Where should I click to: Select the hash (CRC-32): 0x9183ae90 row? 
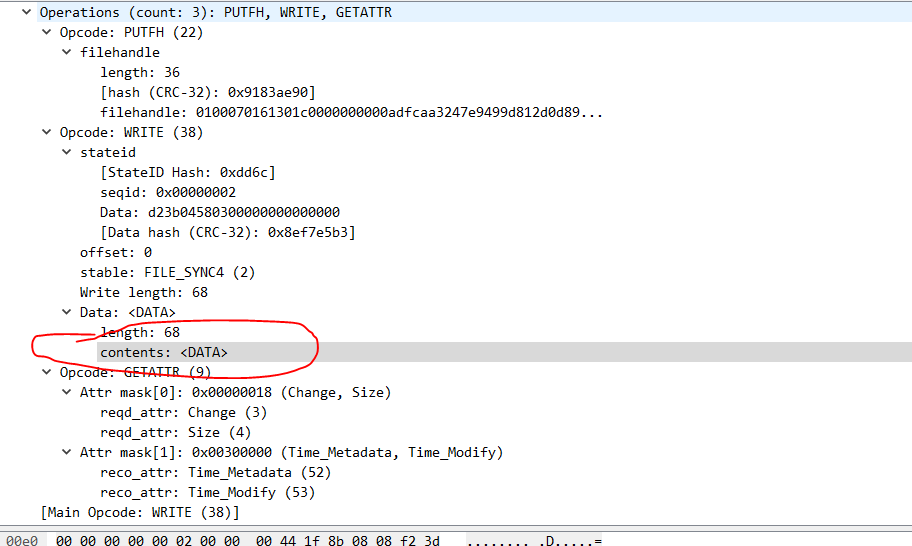[208, 92]
